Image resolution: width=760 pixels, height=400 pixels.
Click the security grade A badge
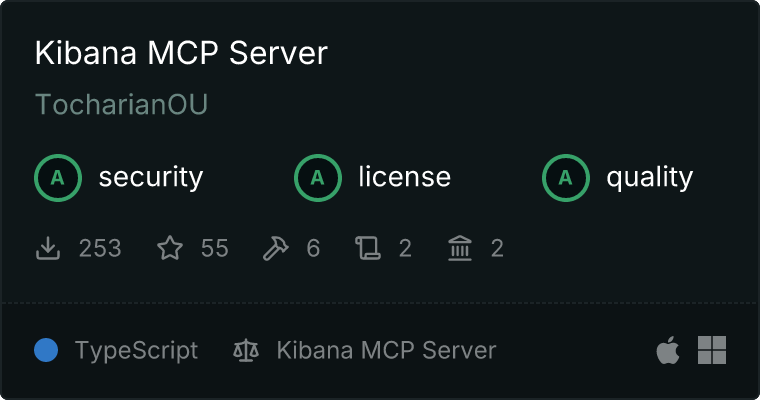point(58,178)
